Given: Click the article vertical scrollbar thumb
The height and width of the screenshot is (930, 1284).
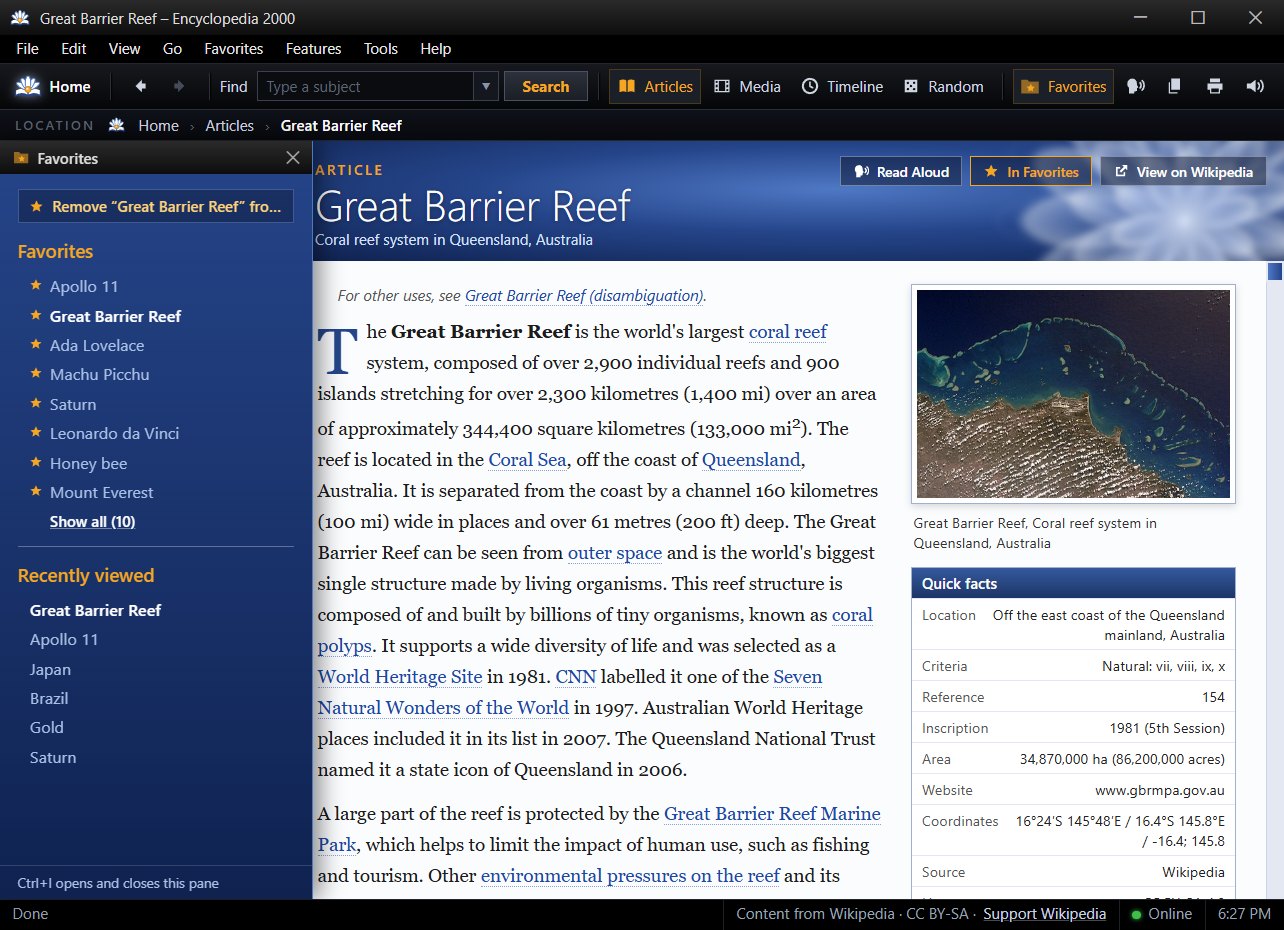Looking at the screenshot, I should [x=1275, y=271].
